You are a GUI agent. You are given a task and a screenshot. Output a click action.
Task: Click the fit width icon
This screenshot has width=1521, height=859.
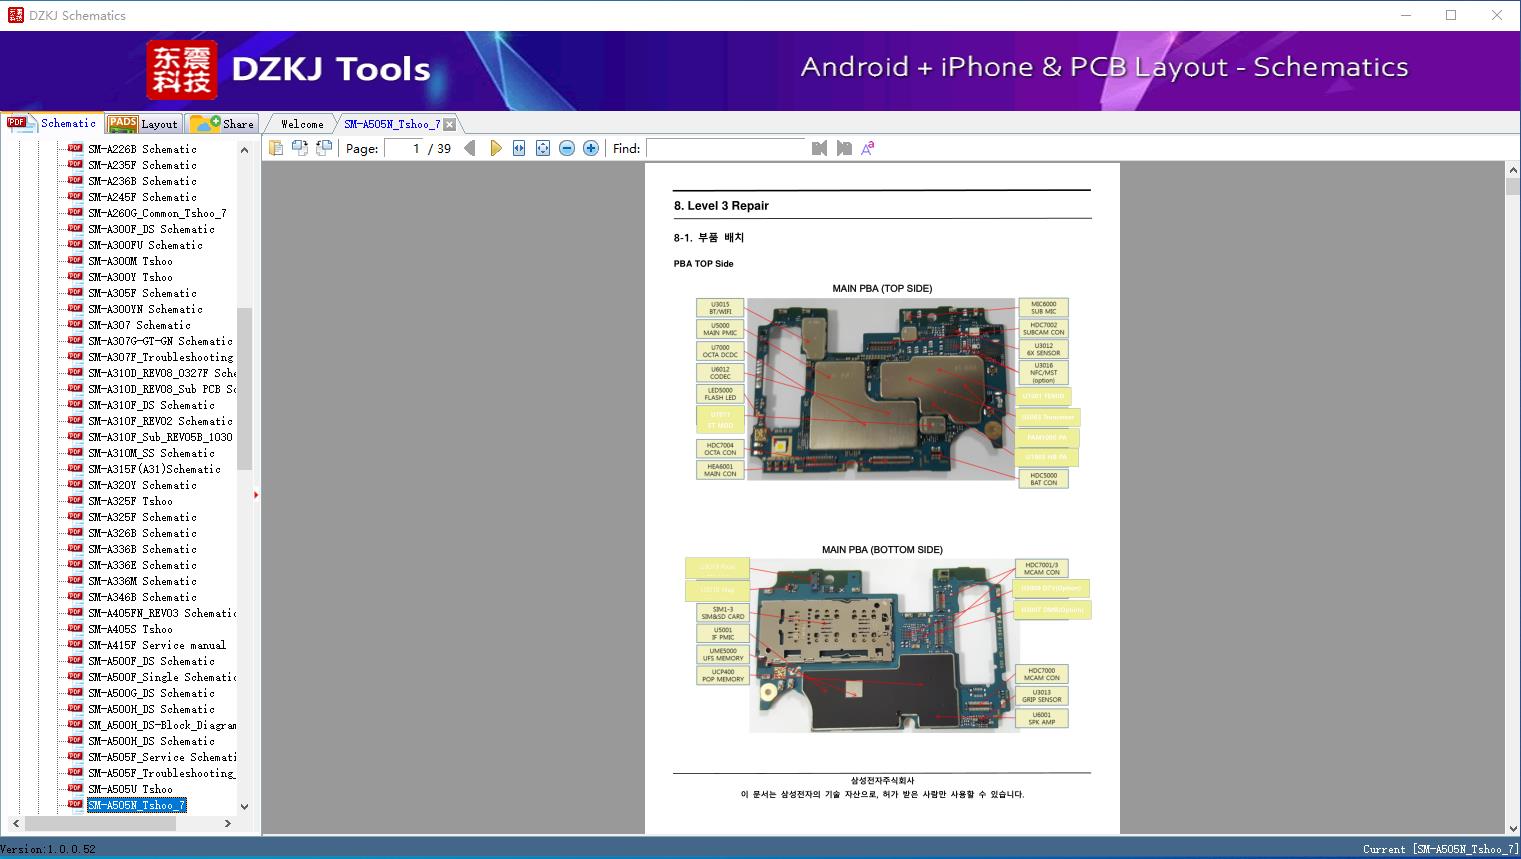519,148
